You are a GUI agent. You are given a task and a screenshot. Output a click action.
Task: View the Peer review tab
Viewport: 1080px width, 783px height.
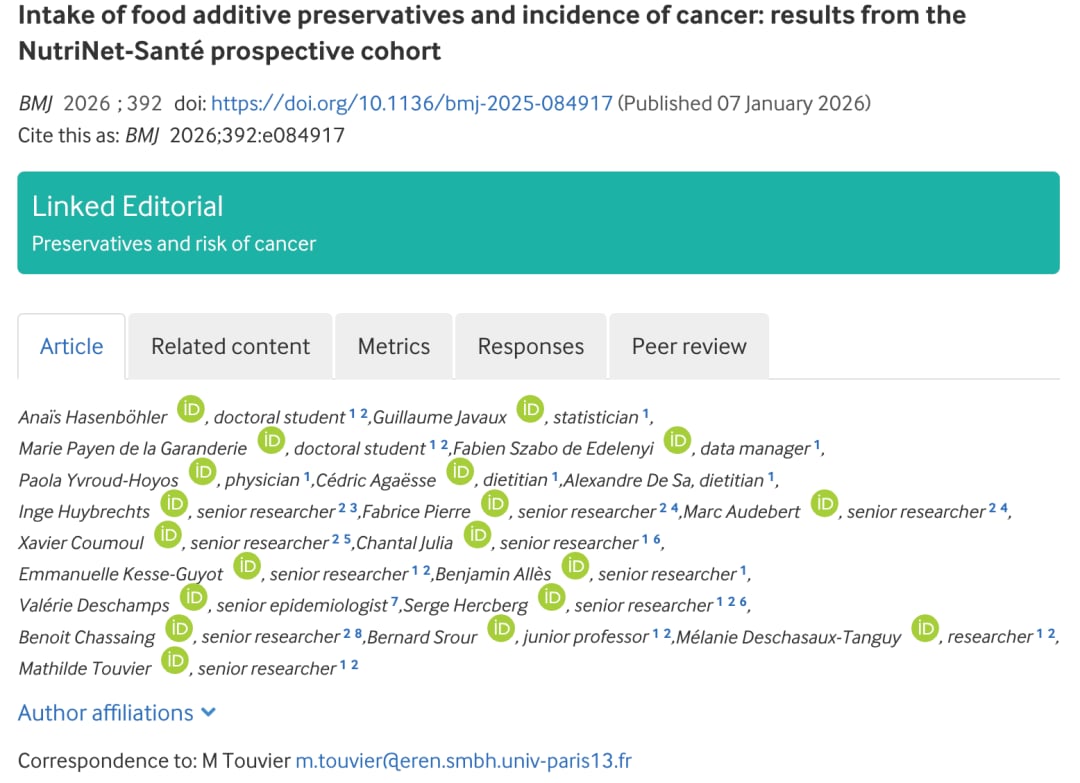pyautogui.click(x=689, y=347)
